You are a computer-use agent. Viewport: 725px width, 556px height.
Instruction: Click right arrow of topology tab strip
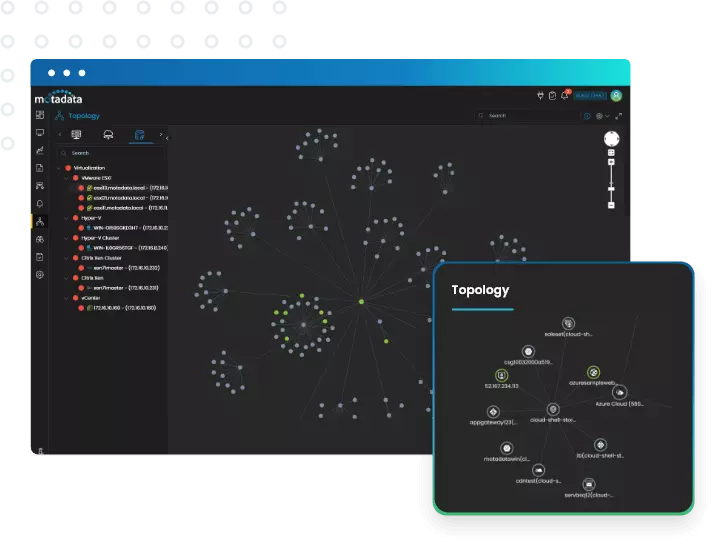pos(160,135)
